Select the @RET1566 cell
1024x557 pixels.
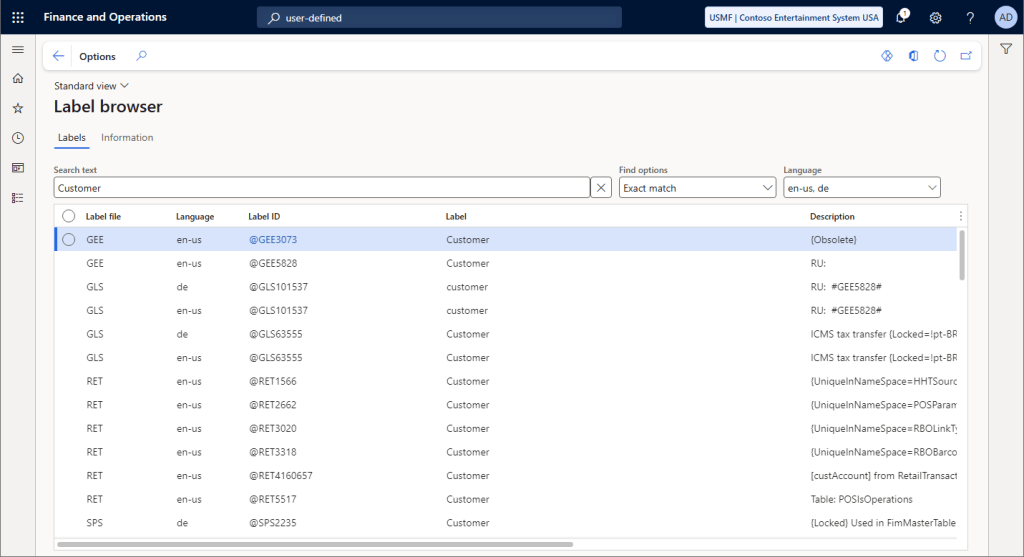272,381
